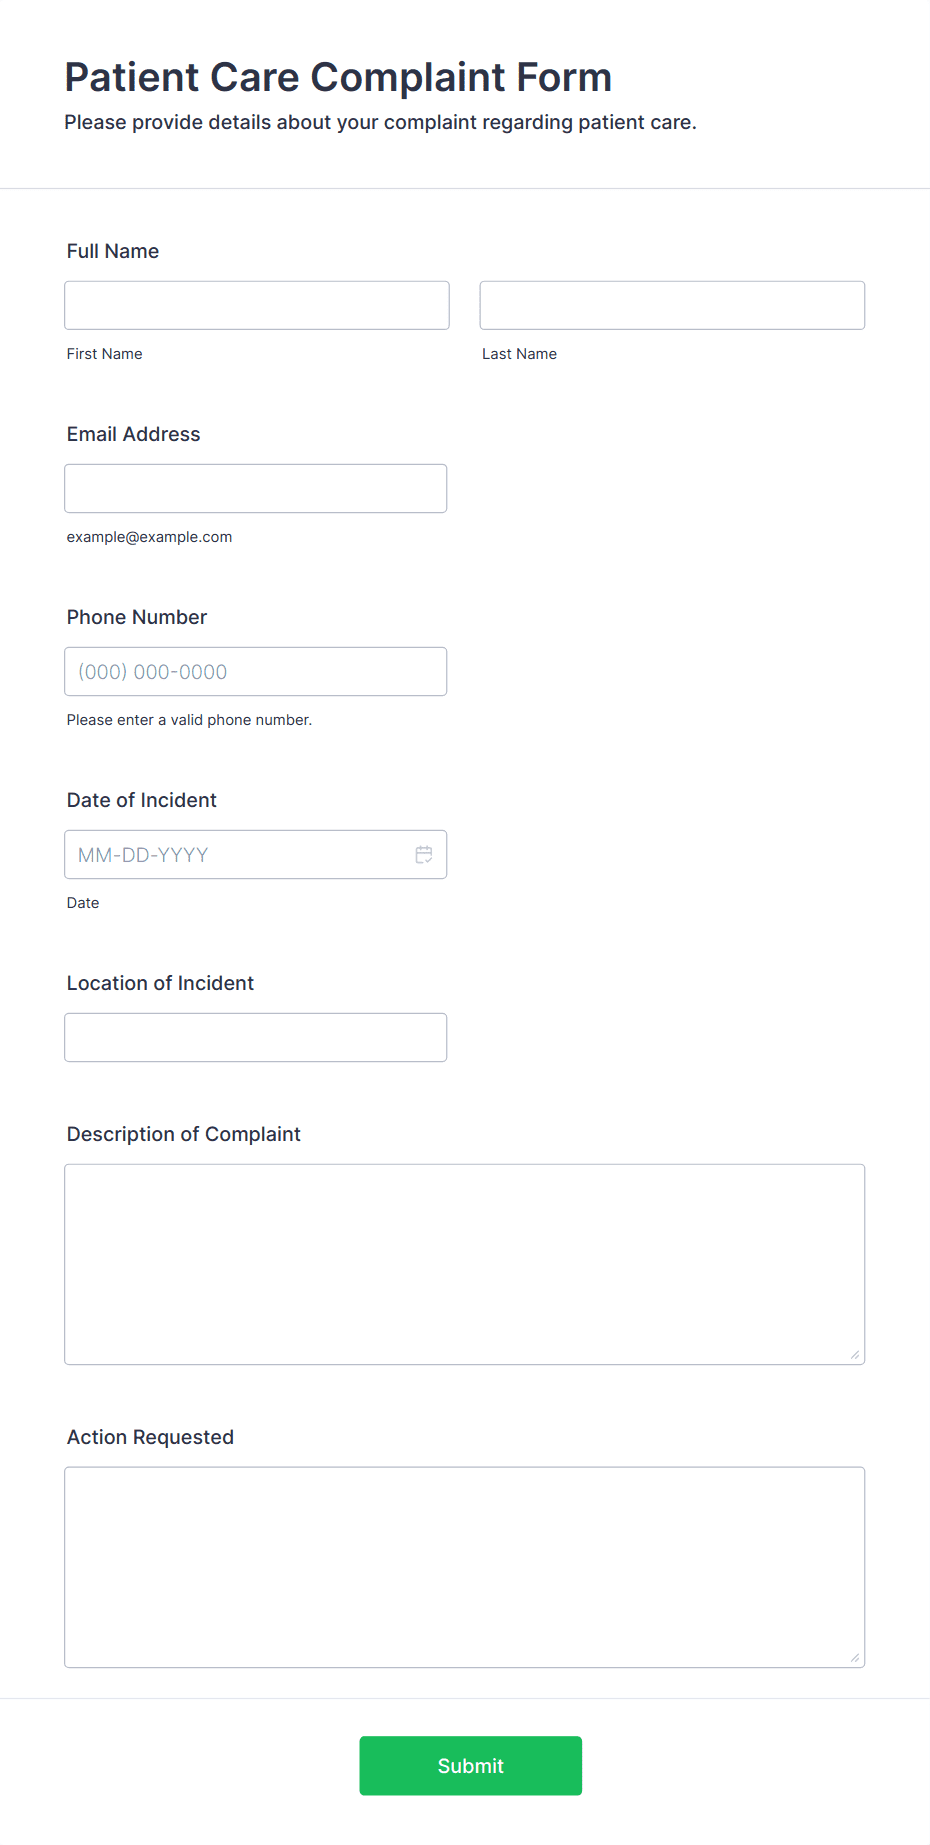Select the Email Address input box
Viewport: 930px width, 1845px height.
(256, 488)
